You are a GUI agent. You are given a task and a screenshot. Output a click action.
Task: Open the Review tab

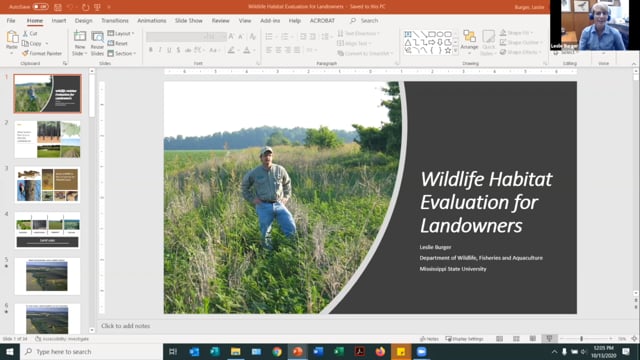pos(220,20)
